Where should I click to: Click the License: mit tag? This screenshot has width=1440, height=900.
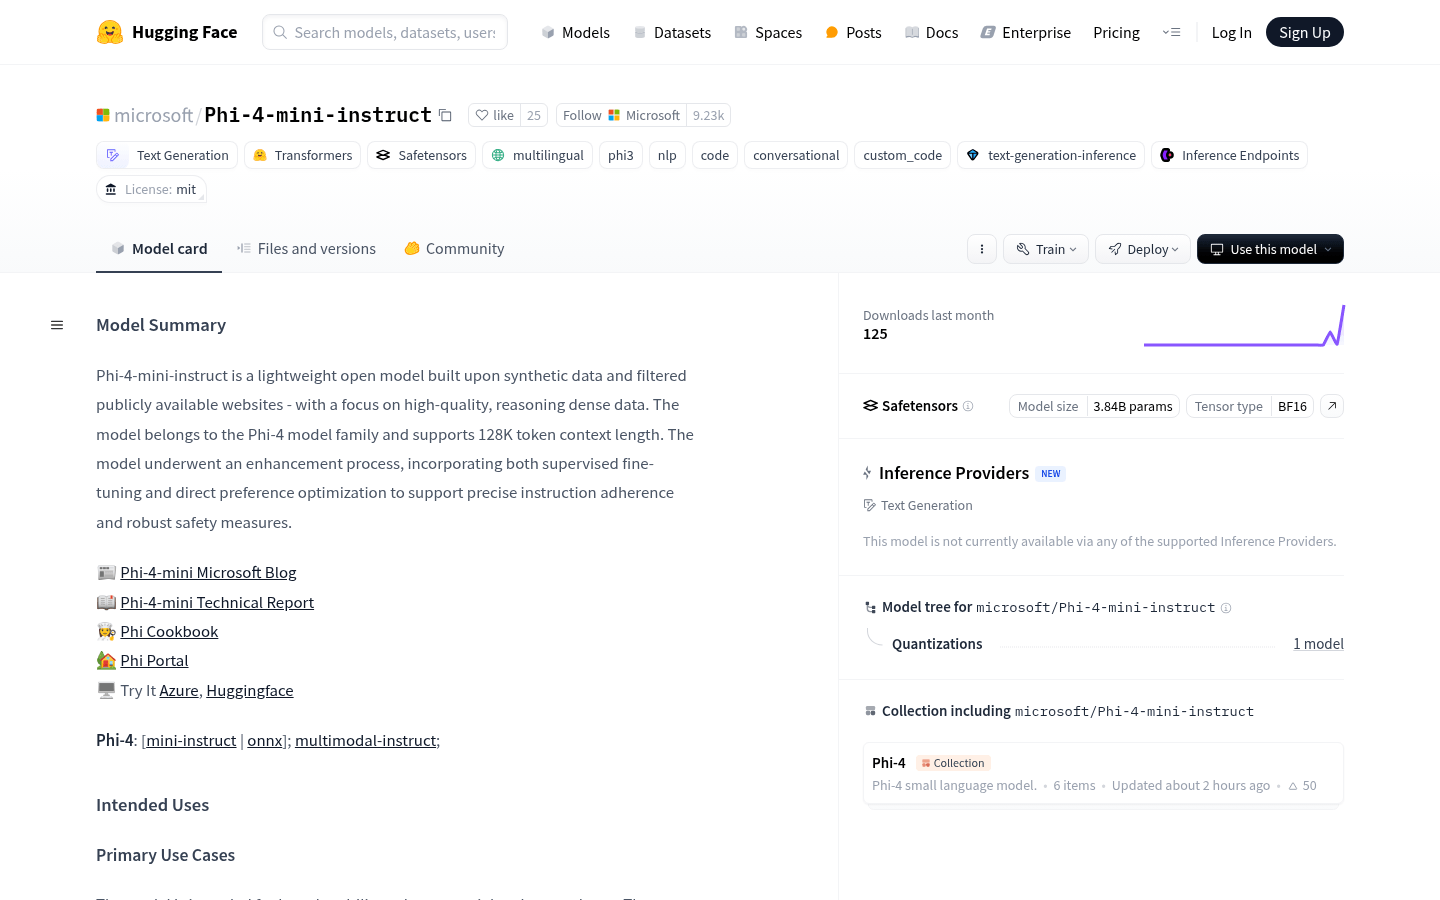tap(151, 189)
